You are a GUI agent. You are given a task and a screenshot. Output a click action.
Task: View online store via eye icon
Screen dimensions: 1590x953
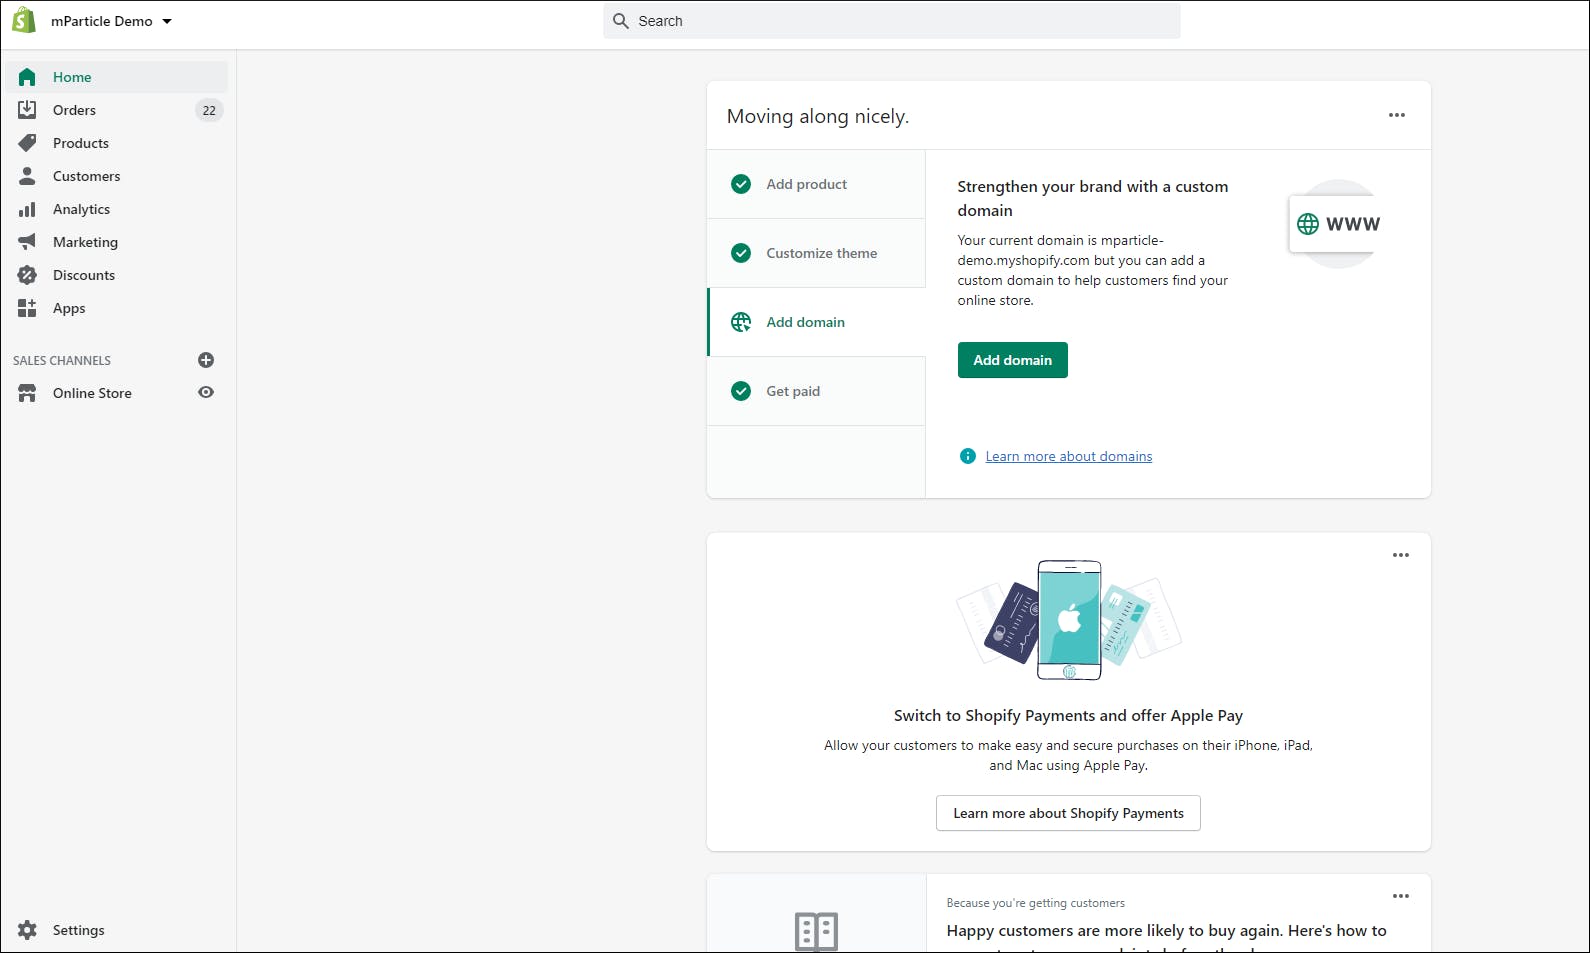pos(206,392)
